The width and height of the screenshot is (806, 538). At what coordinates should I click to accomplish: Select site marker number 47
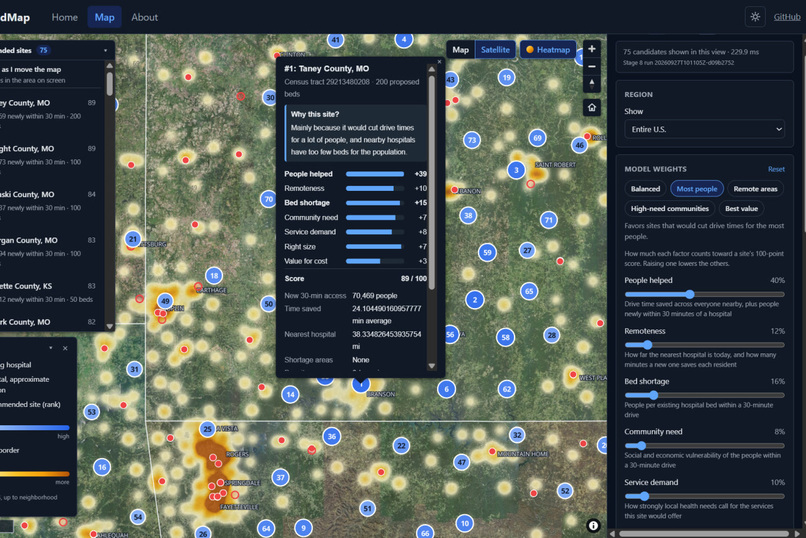click(x=462, y=462)
